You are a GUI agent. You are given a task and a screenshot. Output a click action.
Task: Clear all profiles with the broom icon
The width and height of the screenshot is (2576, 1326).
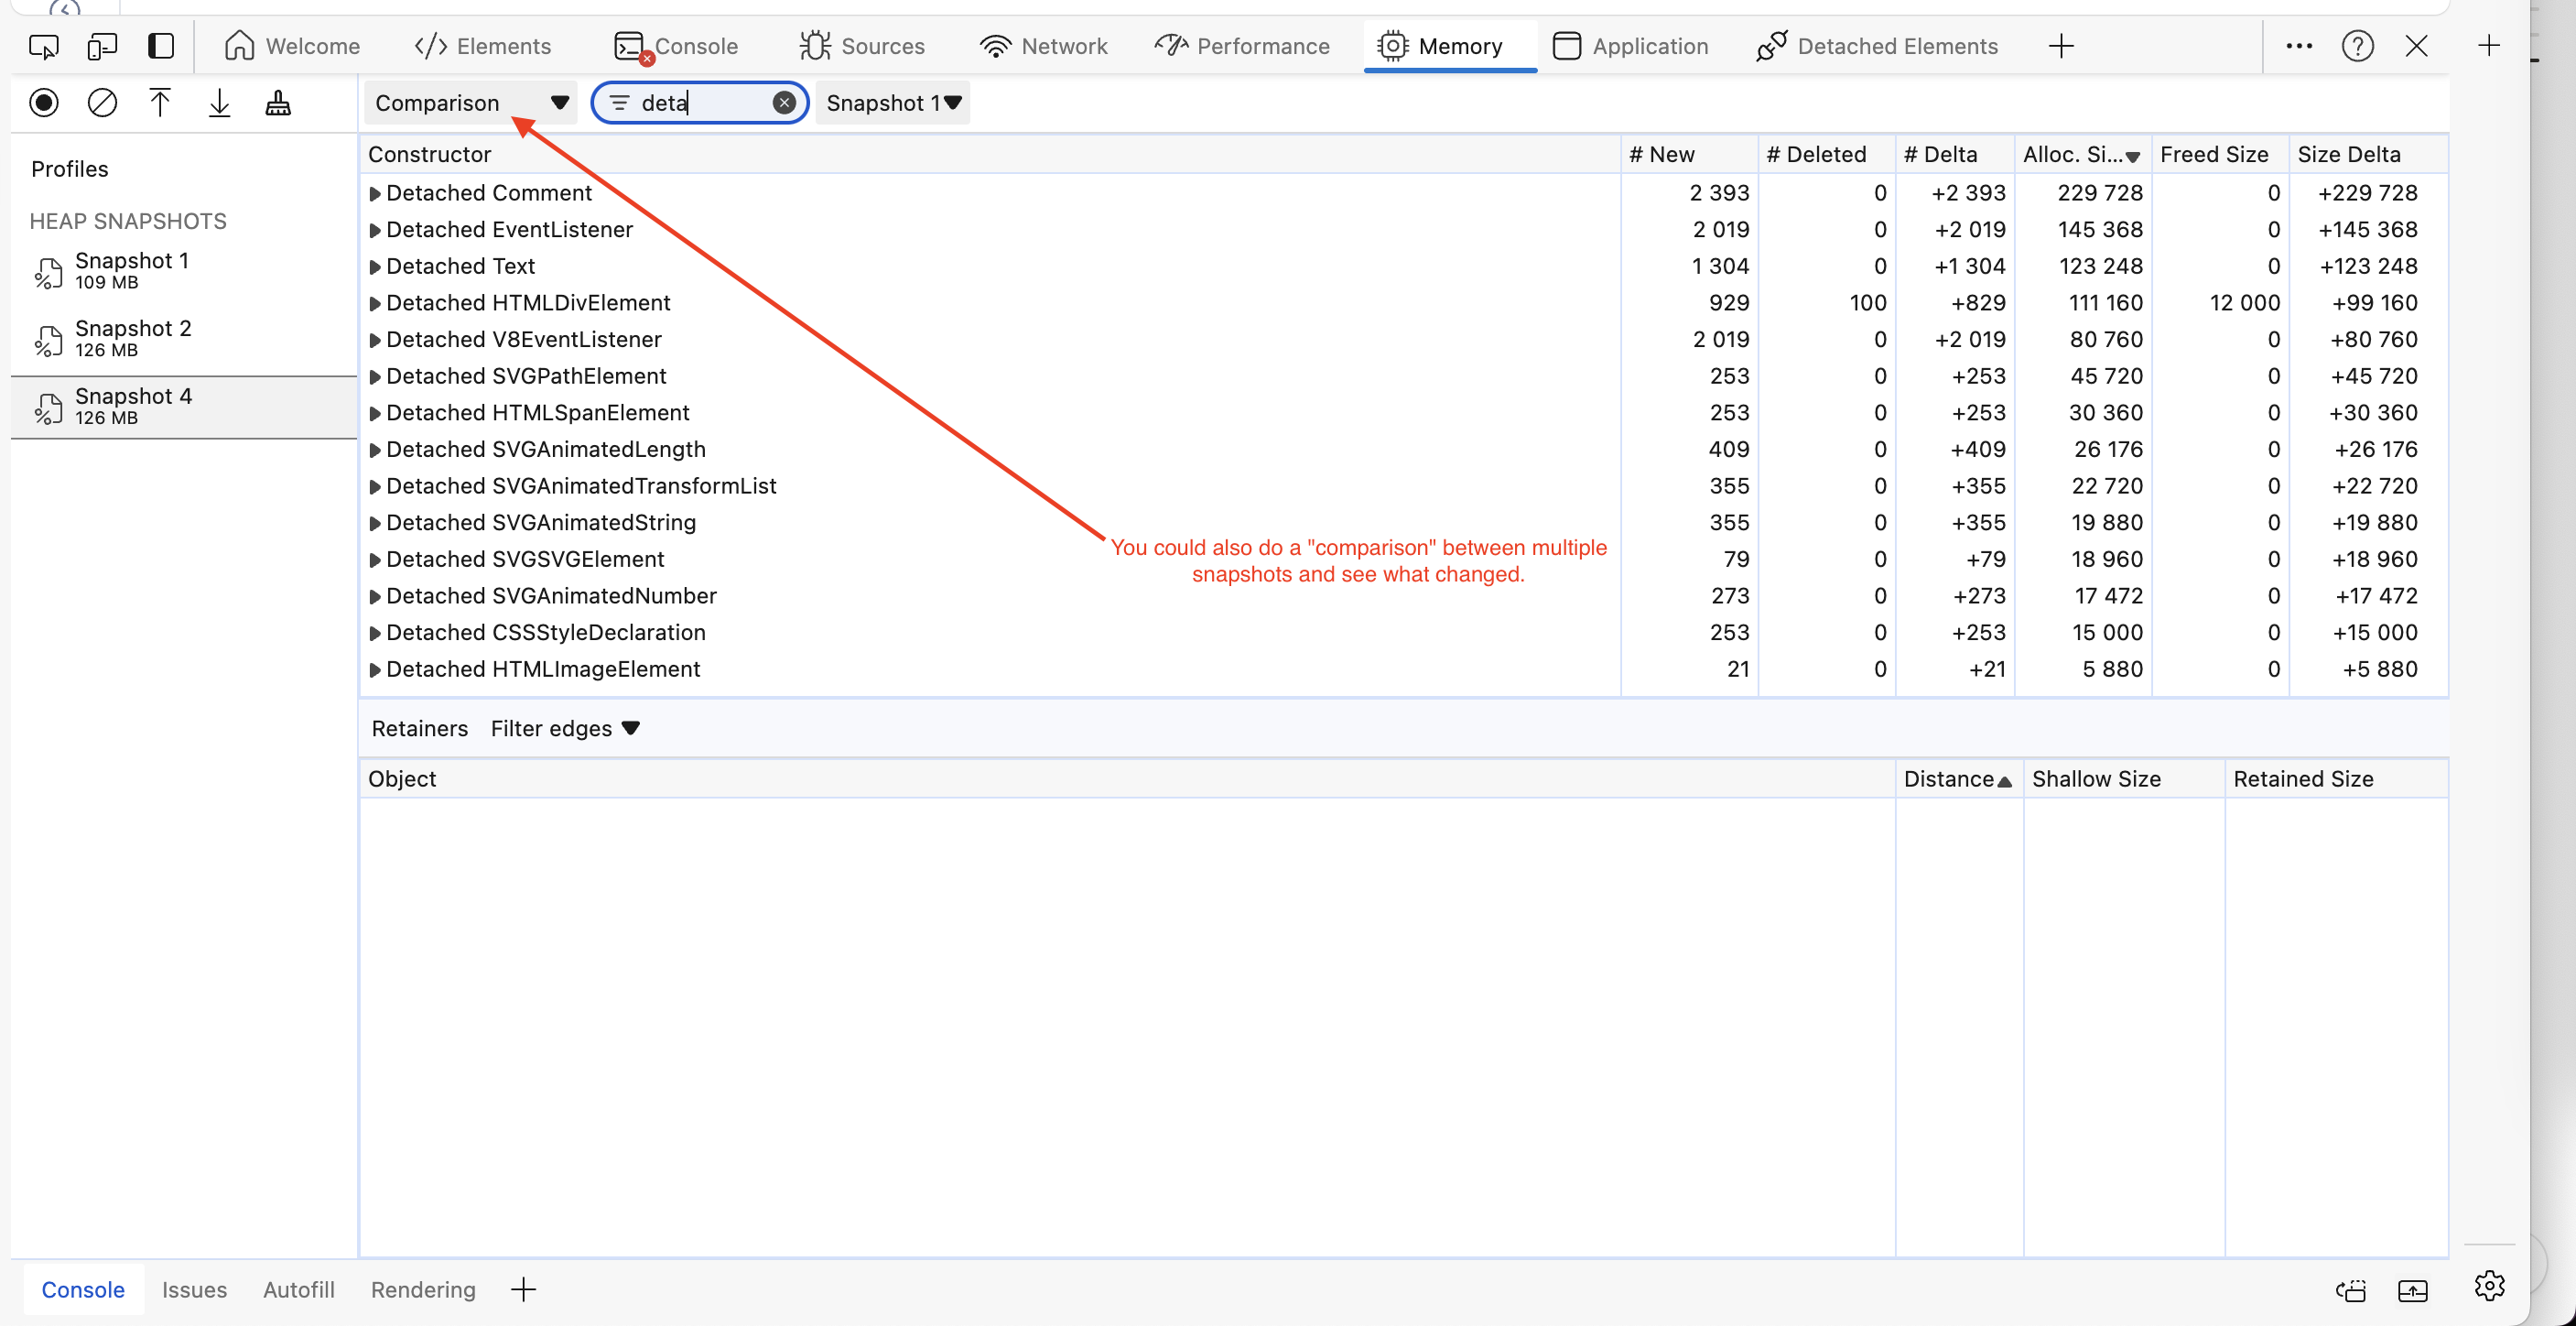pyautogui.click(x=278, y=103)
